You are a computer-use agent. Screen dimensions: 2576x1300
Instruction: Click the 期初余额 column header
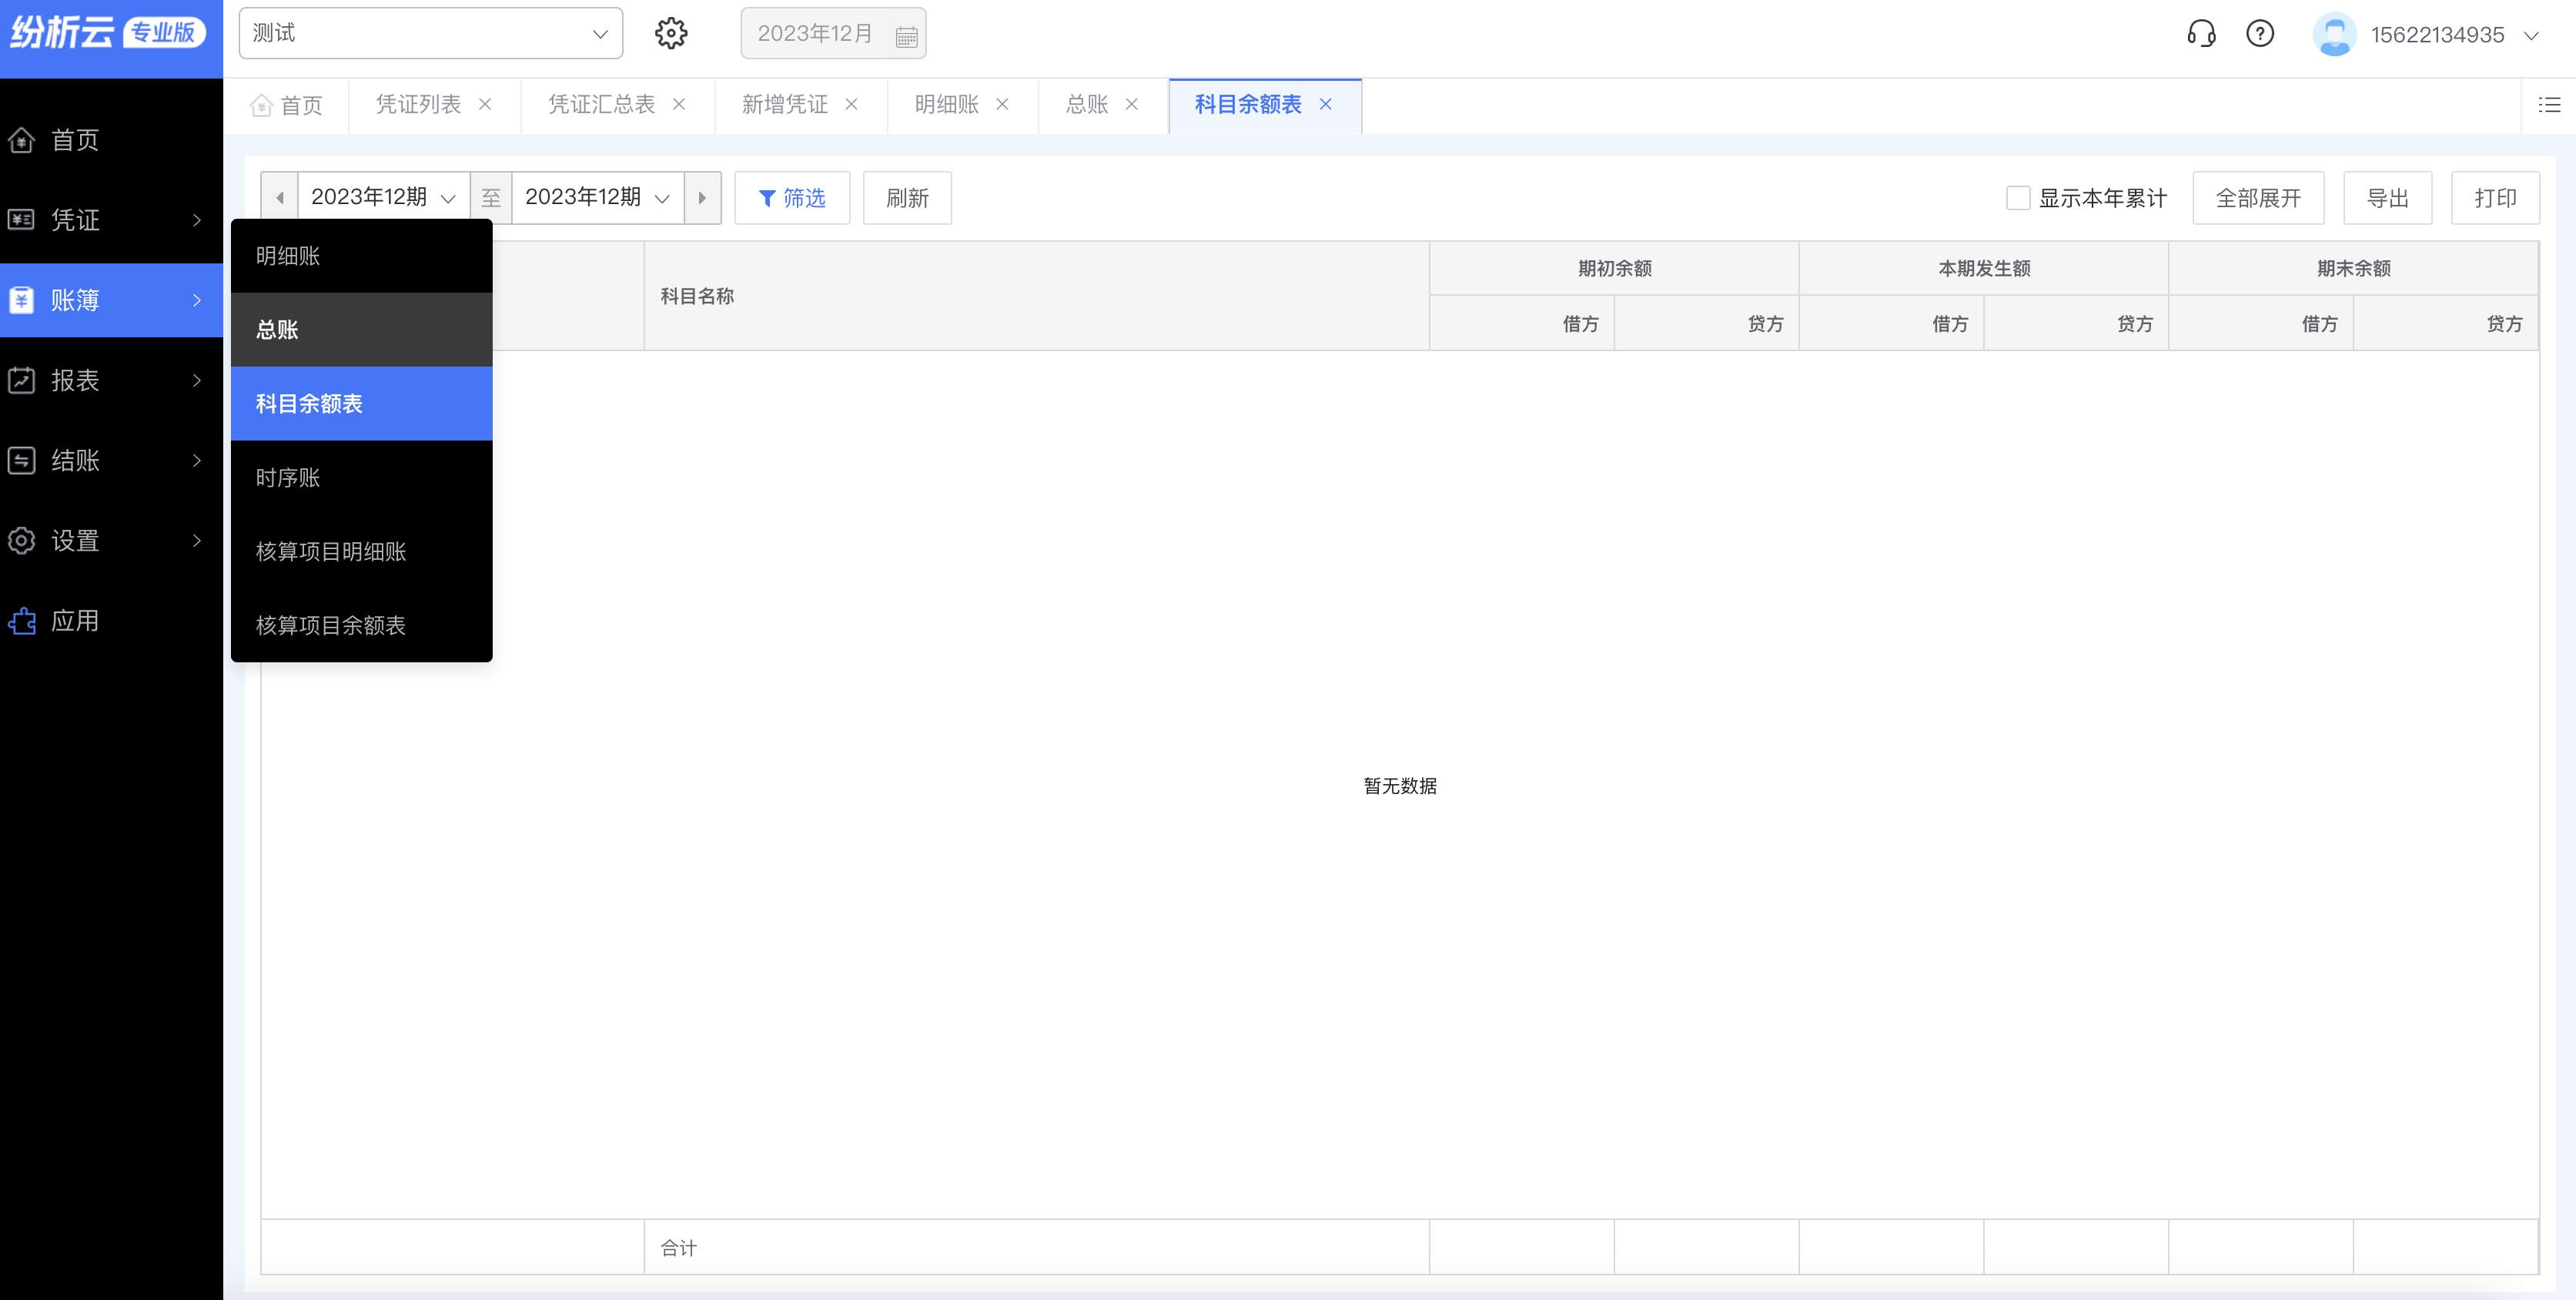(x=1614, y=268)
